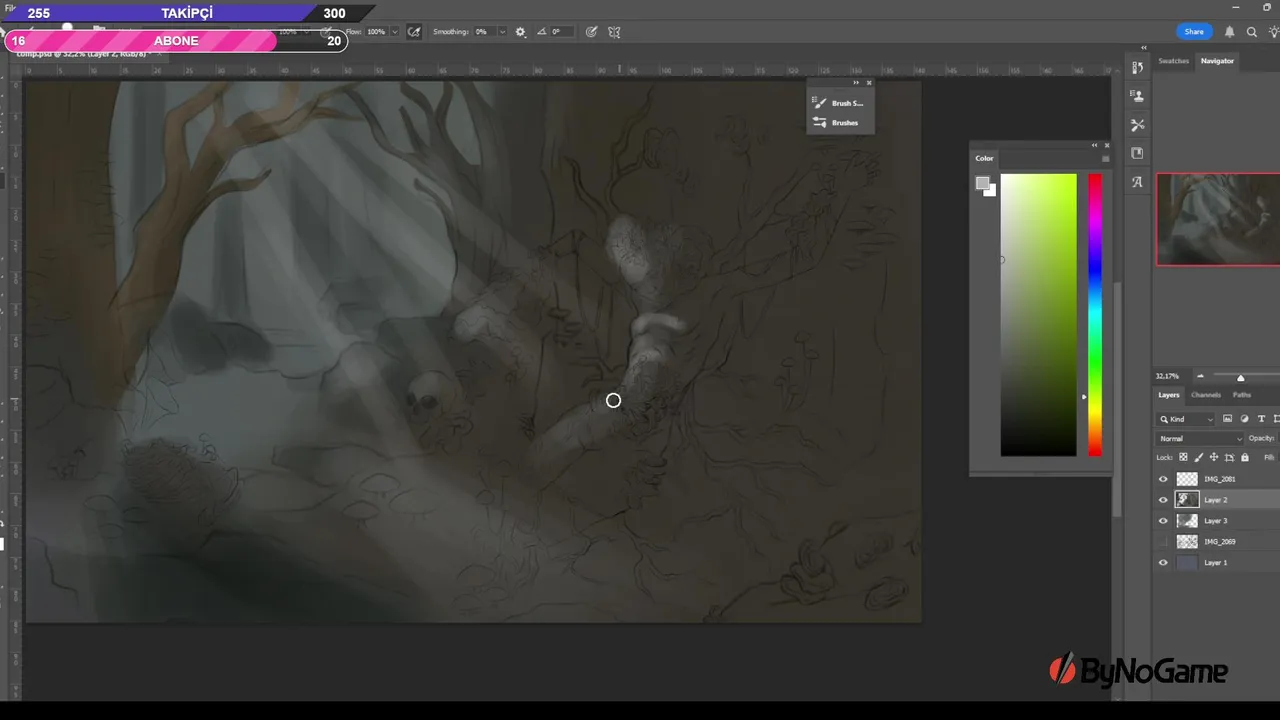Open smoothing options gear
Viewport: 1280px width, 720px height.
[x=520, y=32]
